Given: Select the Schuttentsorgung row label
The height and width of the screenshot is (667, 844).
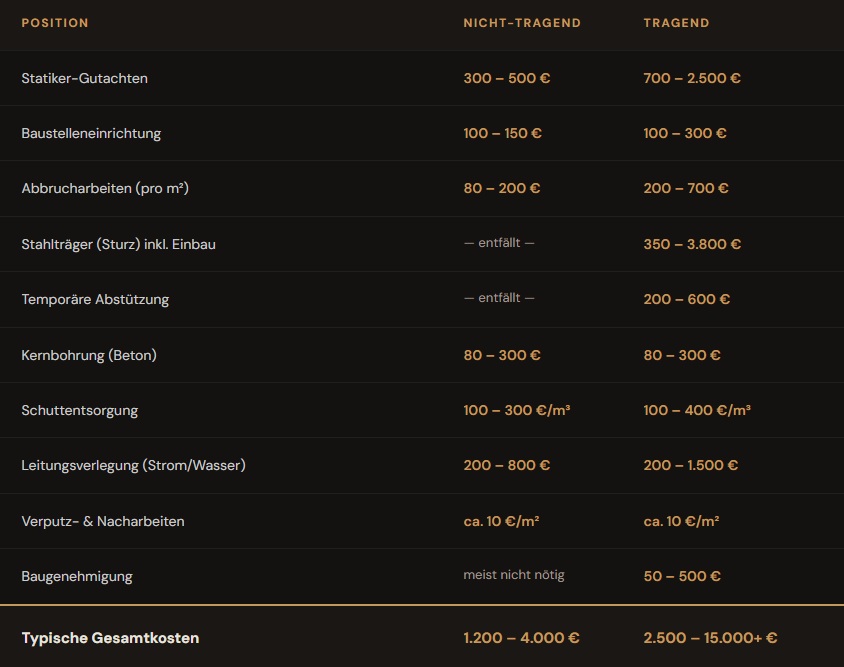Looking at the screenshot, I should (80, 410).
